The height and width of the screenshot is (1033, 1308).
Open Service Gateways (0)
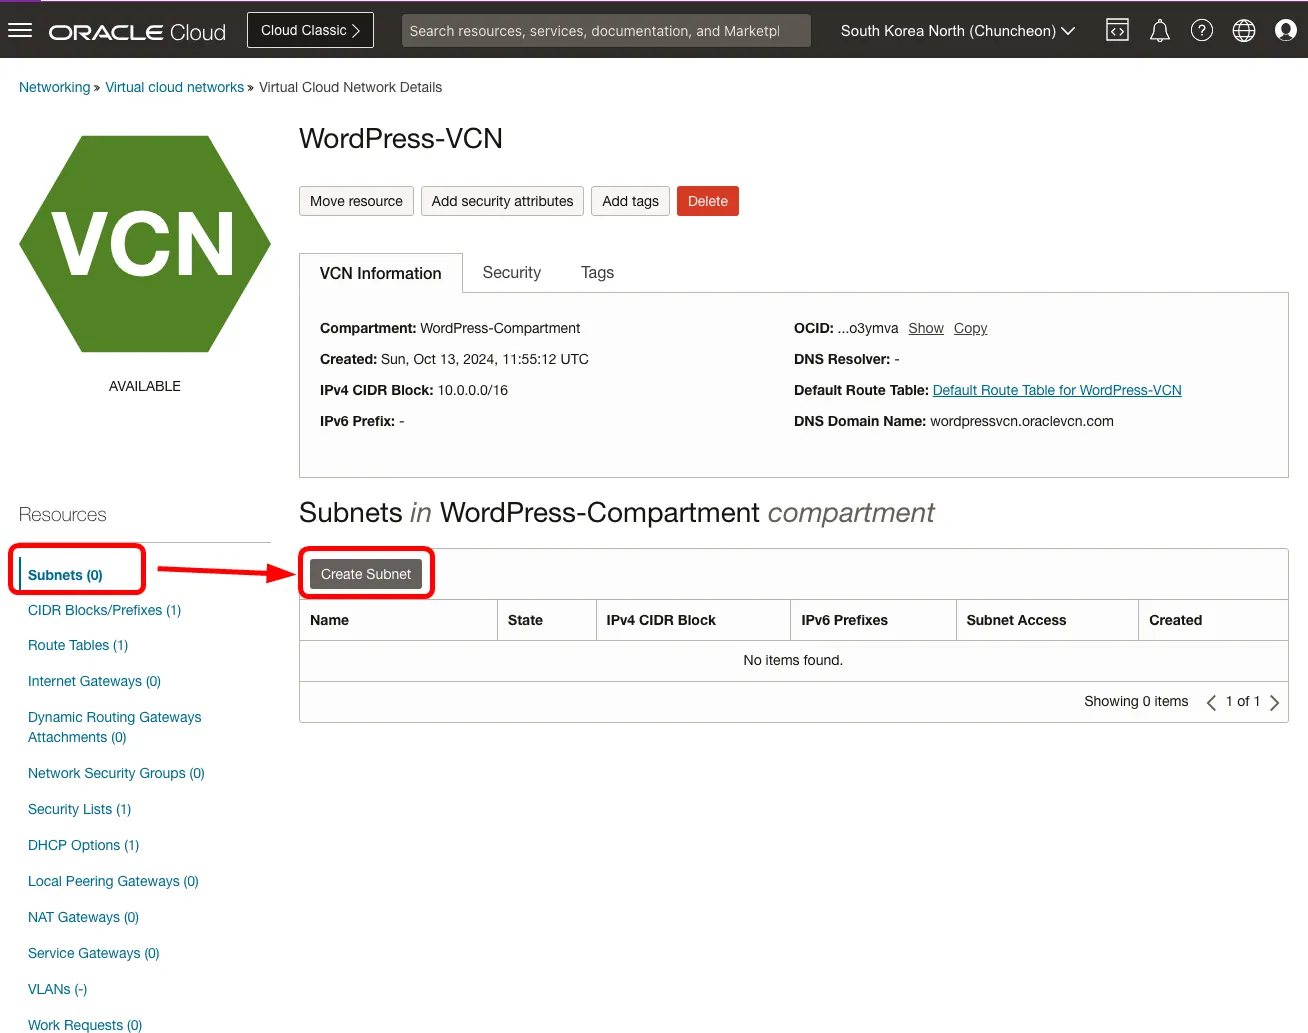pyautogui.click(x=94, y=953)
